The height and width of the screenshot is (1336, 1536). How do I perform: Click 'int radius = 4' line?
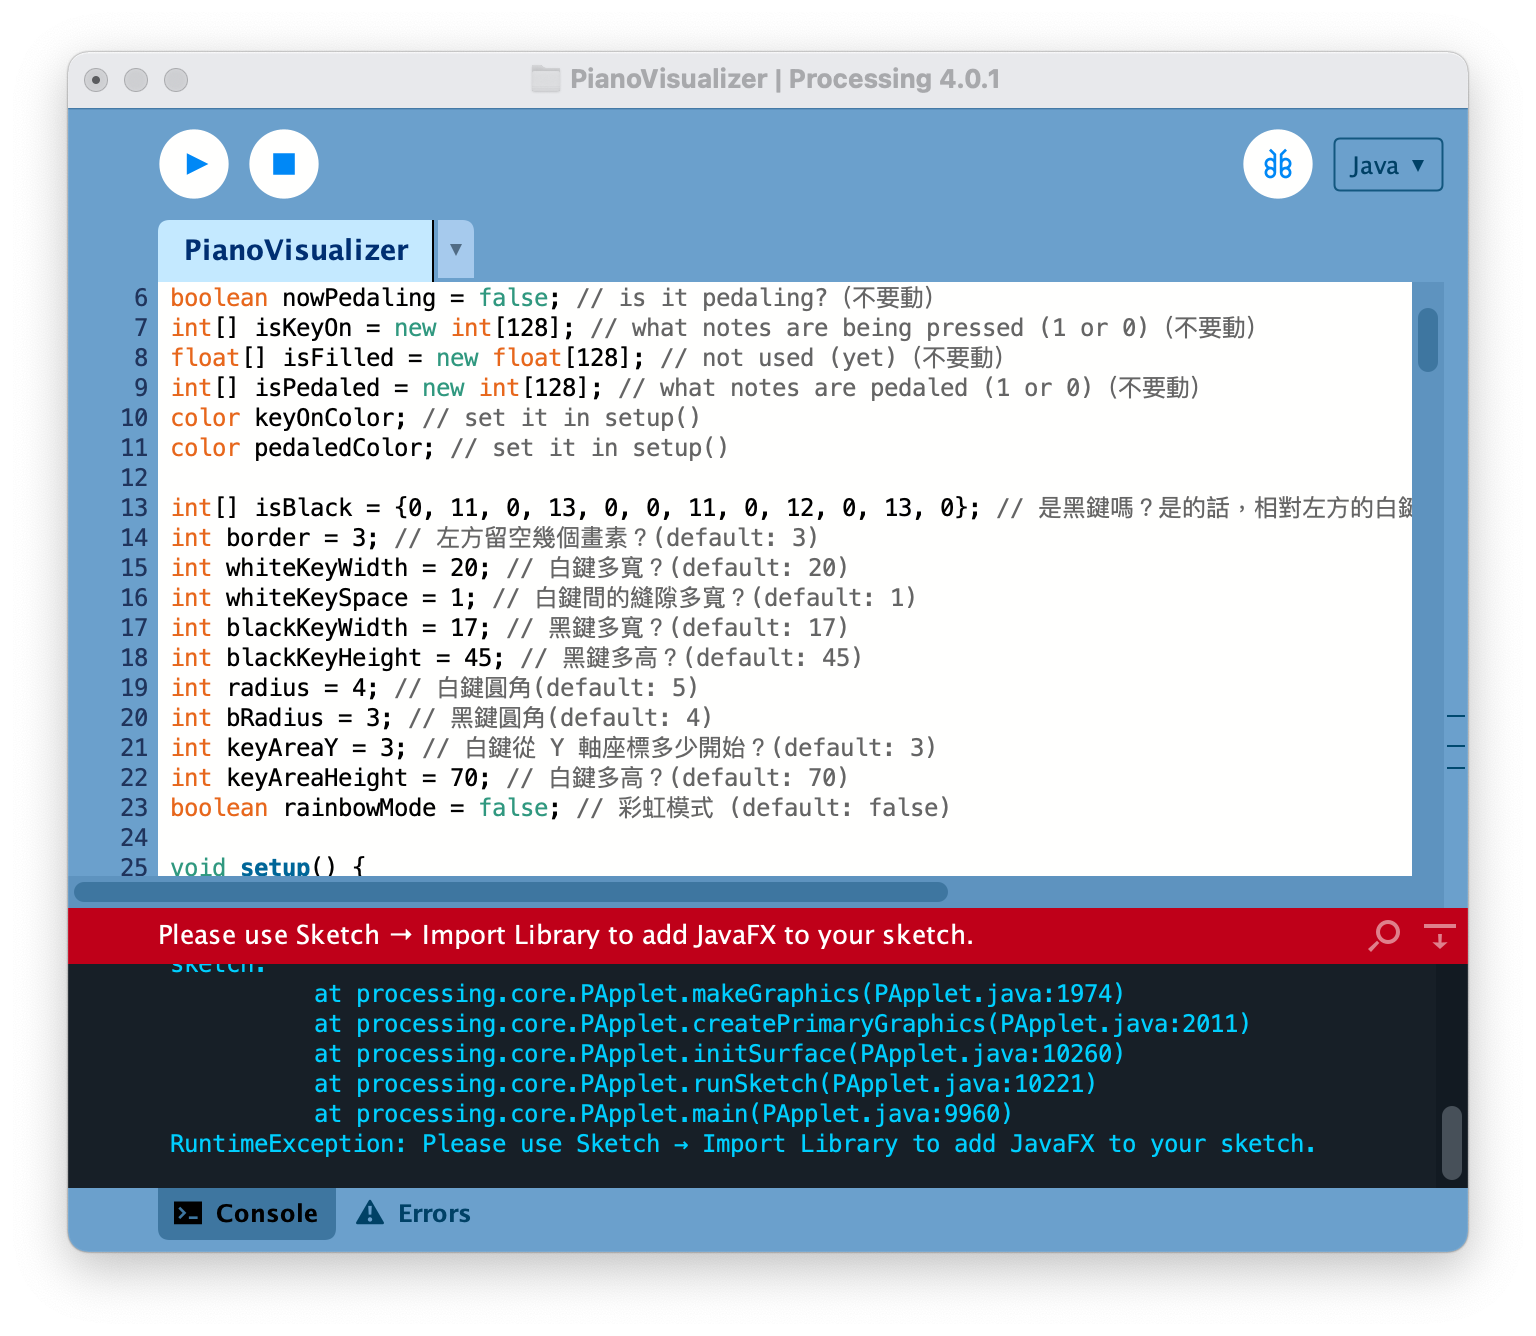tap(434, 688)
